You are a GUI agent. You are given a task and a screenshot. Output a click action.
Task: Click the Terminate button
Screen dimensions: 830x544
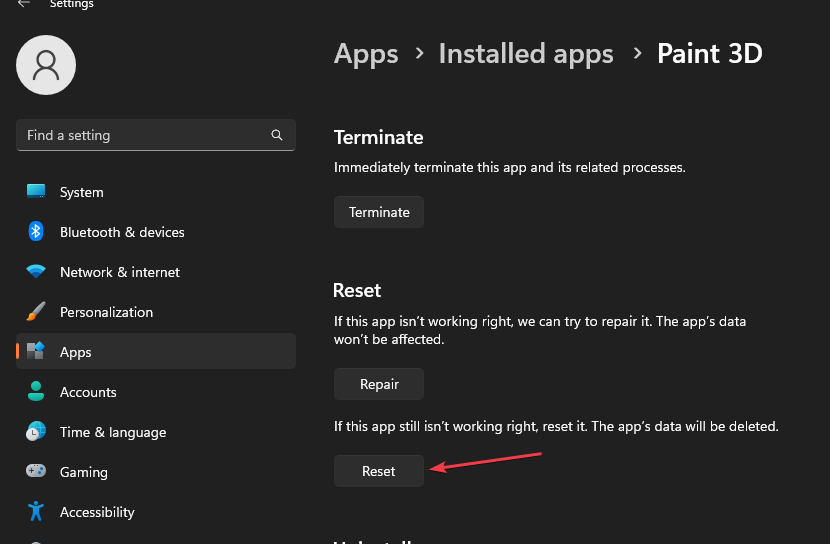[379, 212]
